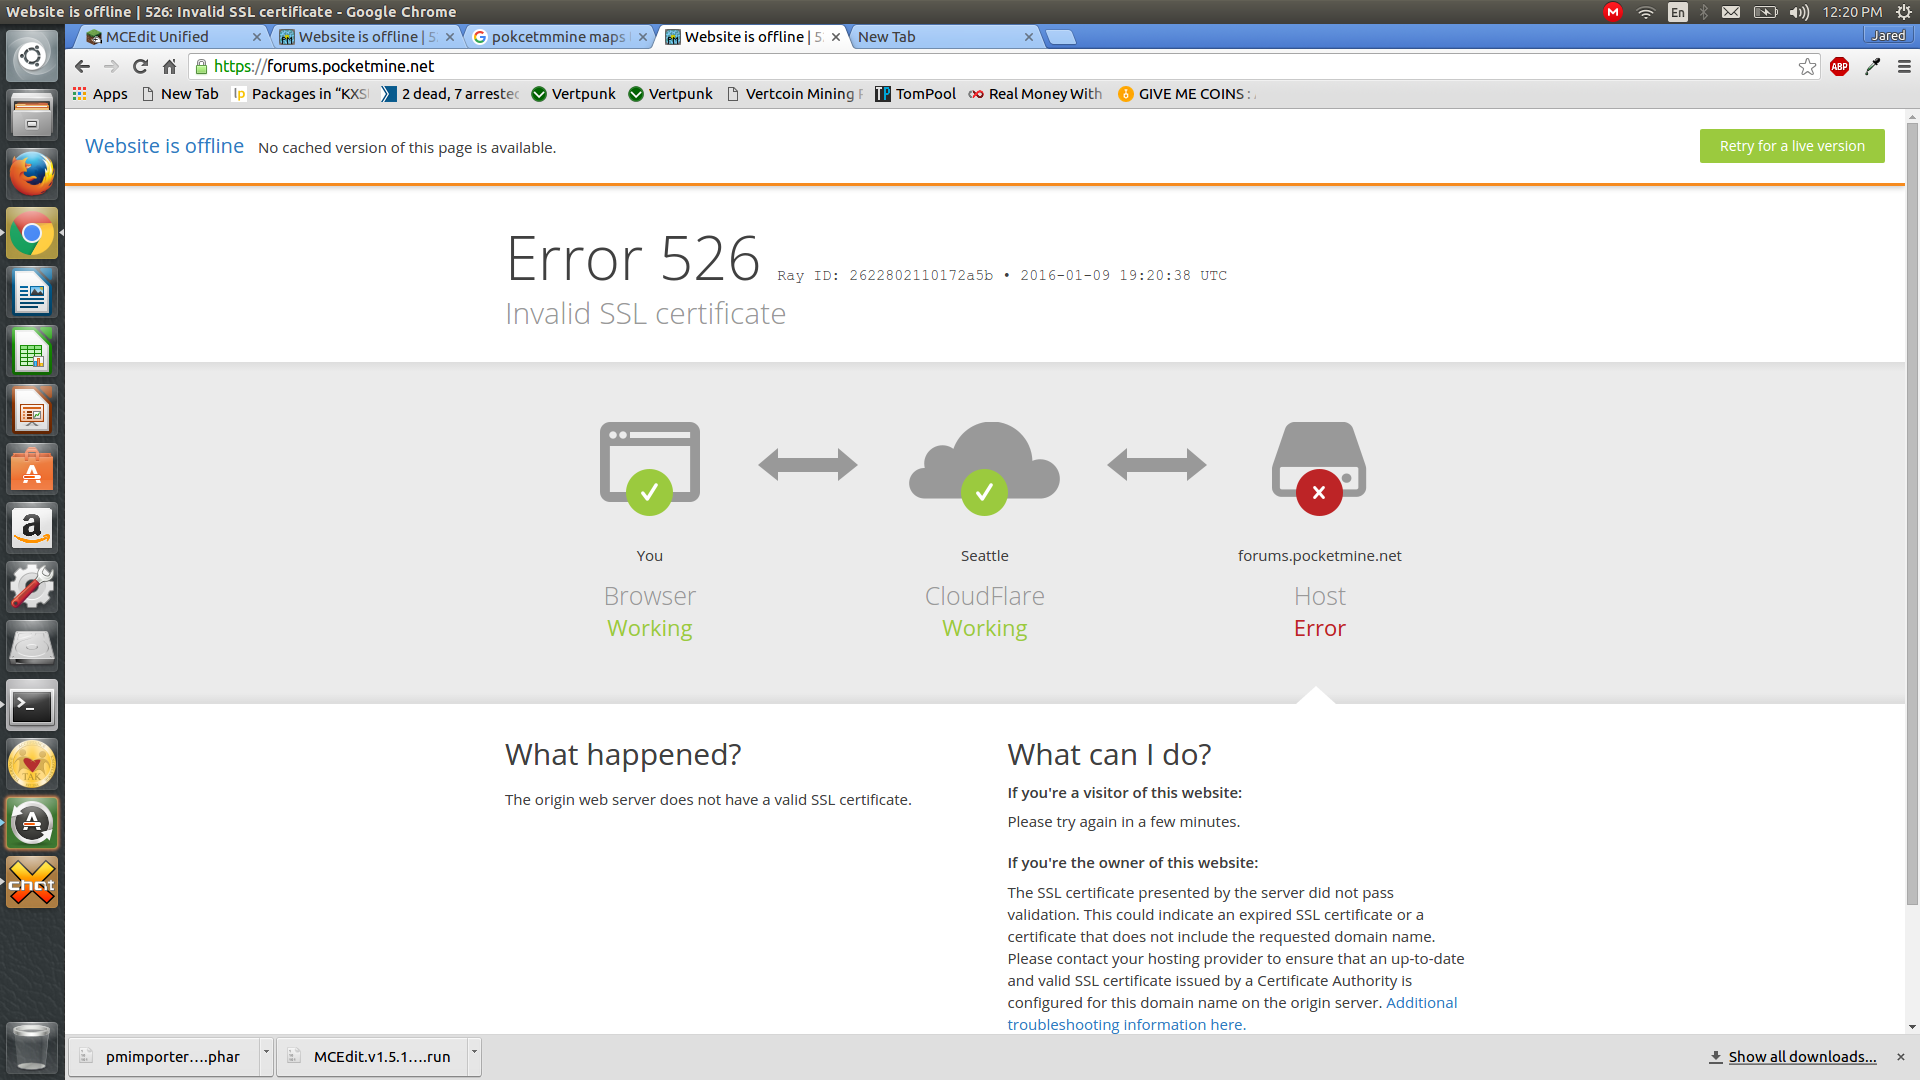The width and height of the screenshot is (1920, 1080).
Task: Open the Apps bookmarks shortcut
Action: tap(100, 94)
